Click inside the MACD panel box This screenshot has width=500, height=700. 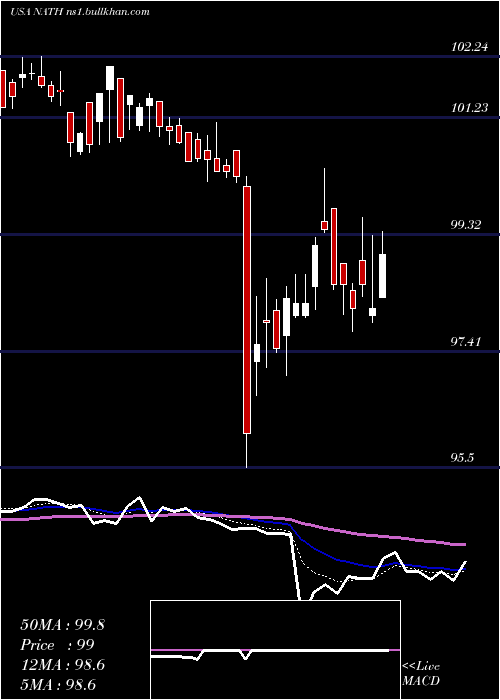pos(275,650)
